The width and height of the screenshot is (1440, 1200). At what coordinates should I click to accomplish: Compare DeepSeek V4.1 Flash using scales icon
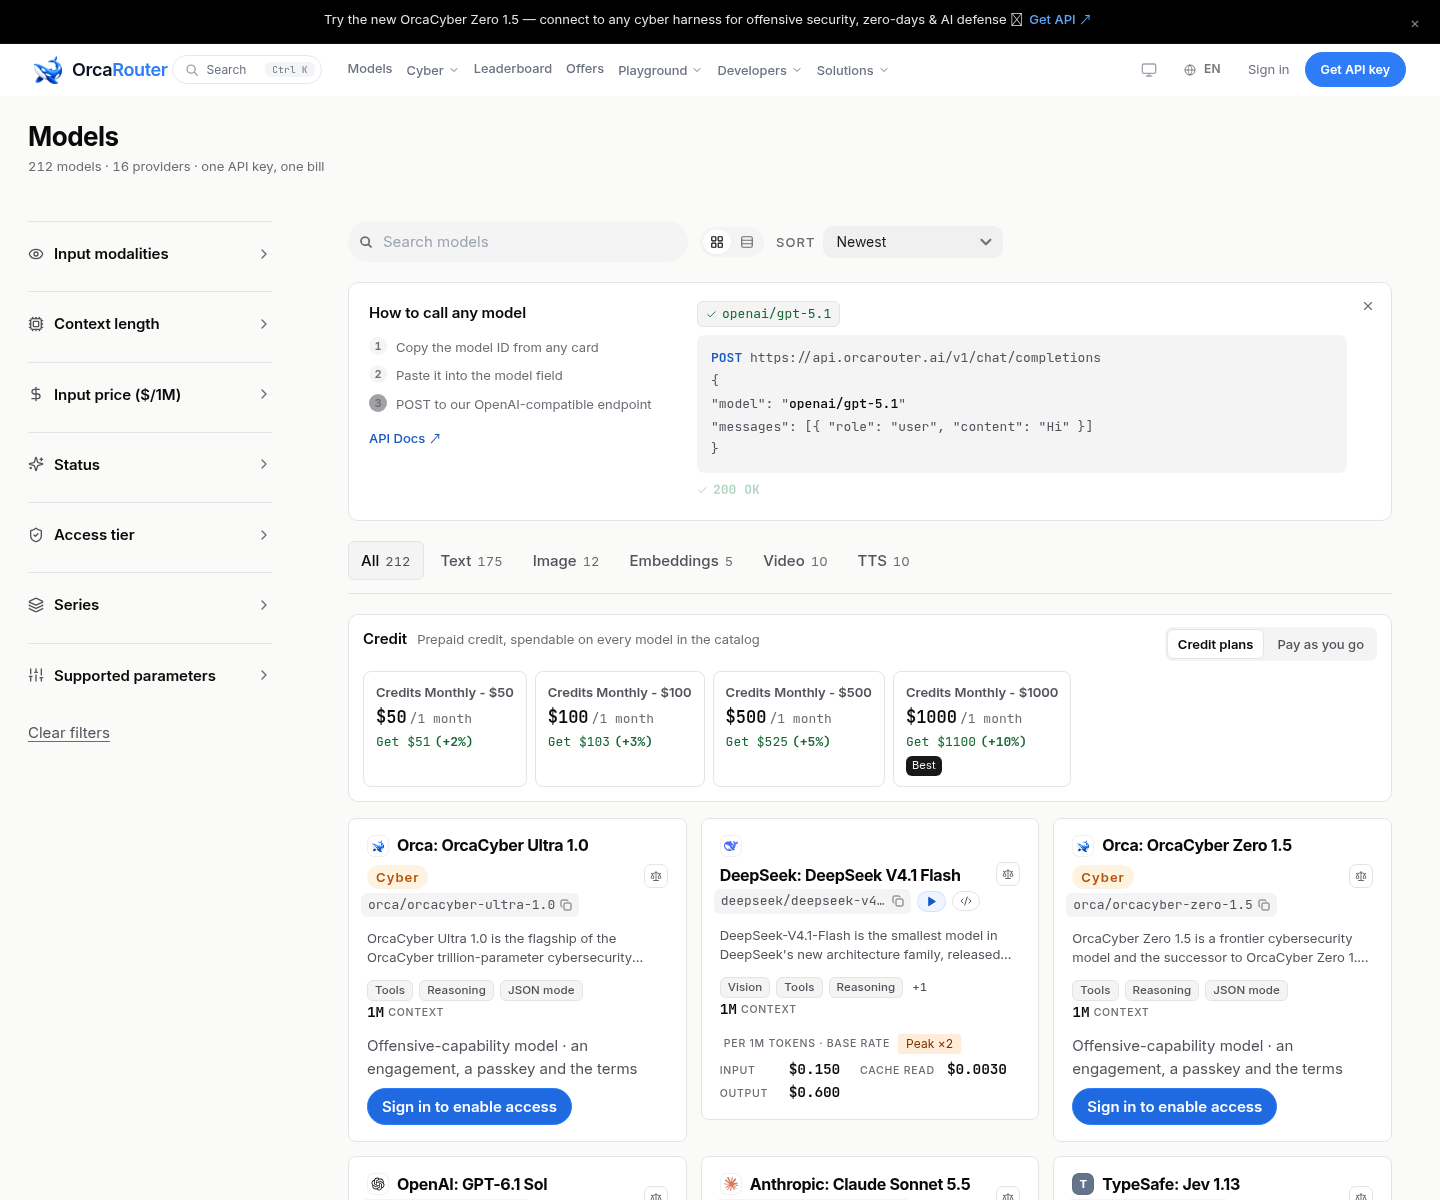(1008, 874)
